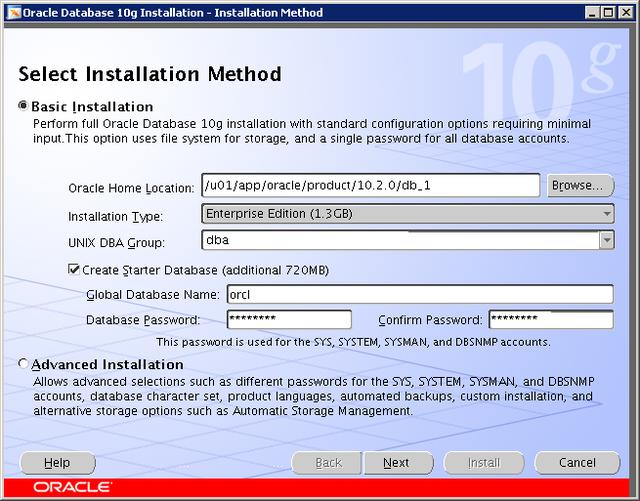Click the 'Installation Type:' label

pyautogui.click(x=116, y=216)
